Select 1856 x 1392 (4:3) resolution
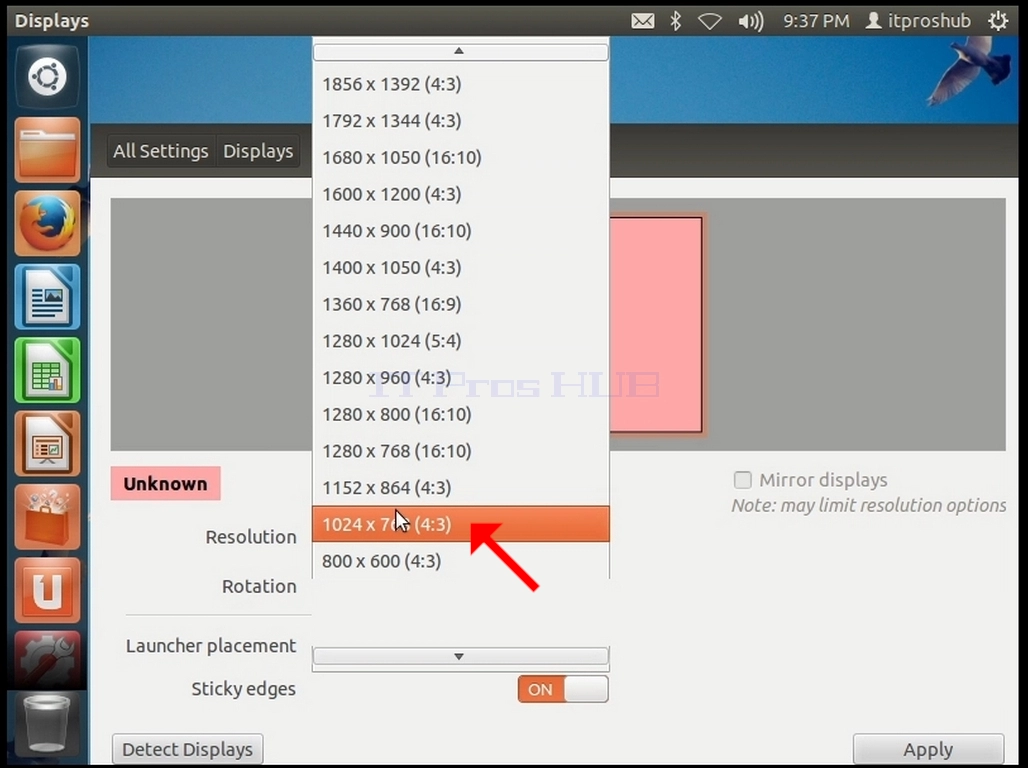The image size is (1028, 768). click(x=461, y=84)
